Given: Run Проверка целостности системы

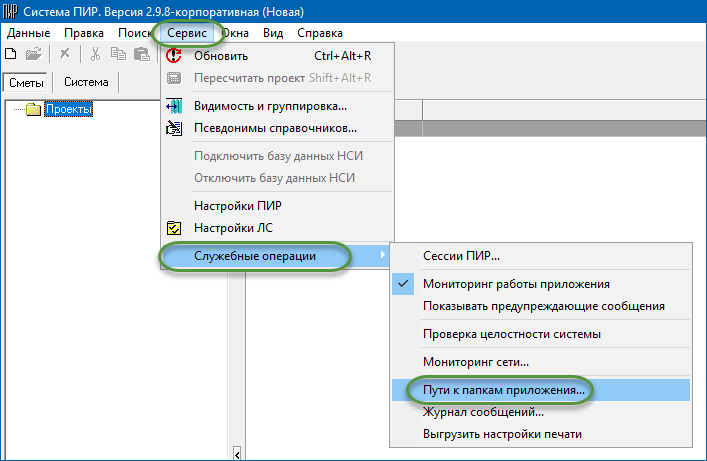Looking at the screenshot, I should [541, 334].
